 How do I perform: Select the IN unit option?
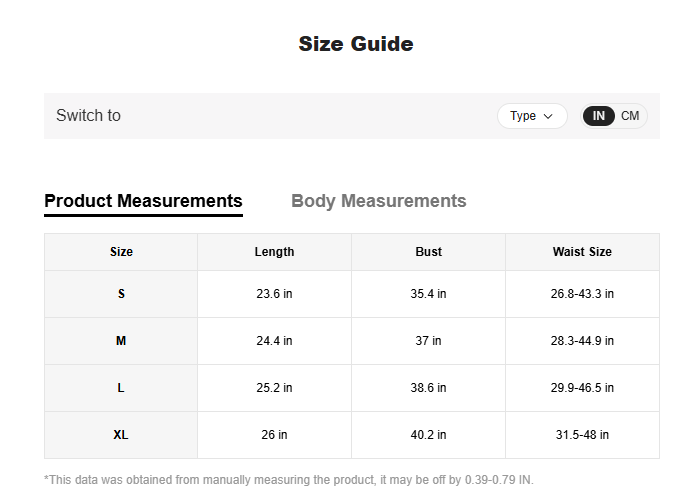pyautogui.click(x=599, y=116)
